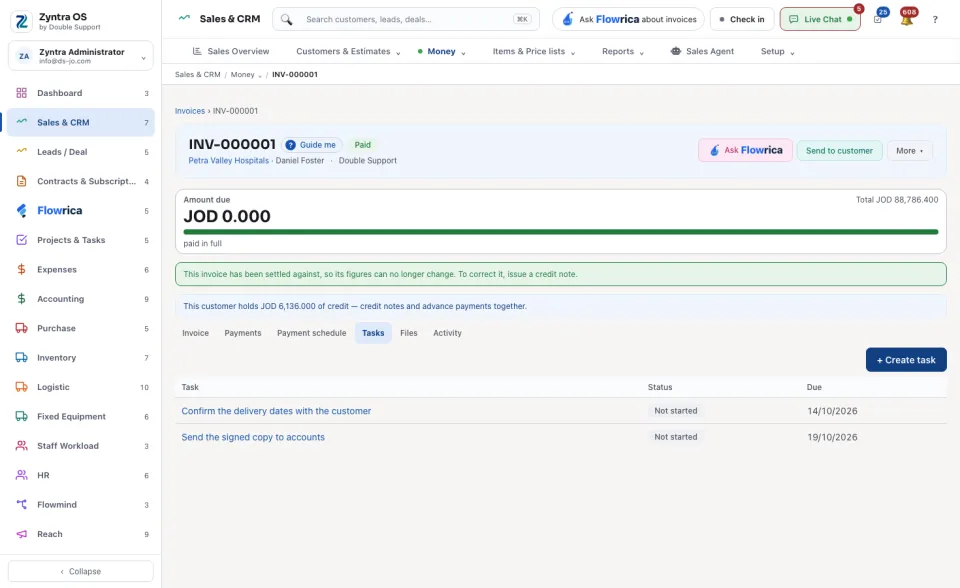This screenshot has width=960, height=588.
Task: Click the Zyntra OS logo icon
Action: (21, 21)
